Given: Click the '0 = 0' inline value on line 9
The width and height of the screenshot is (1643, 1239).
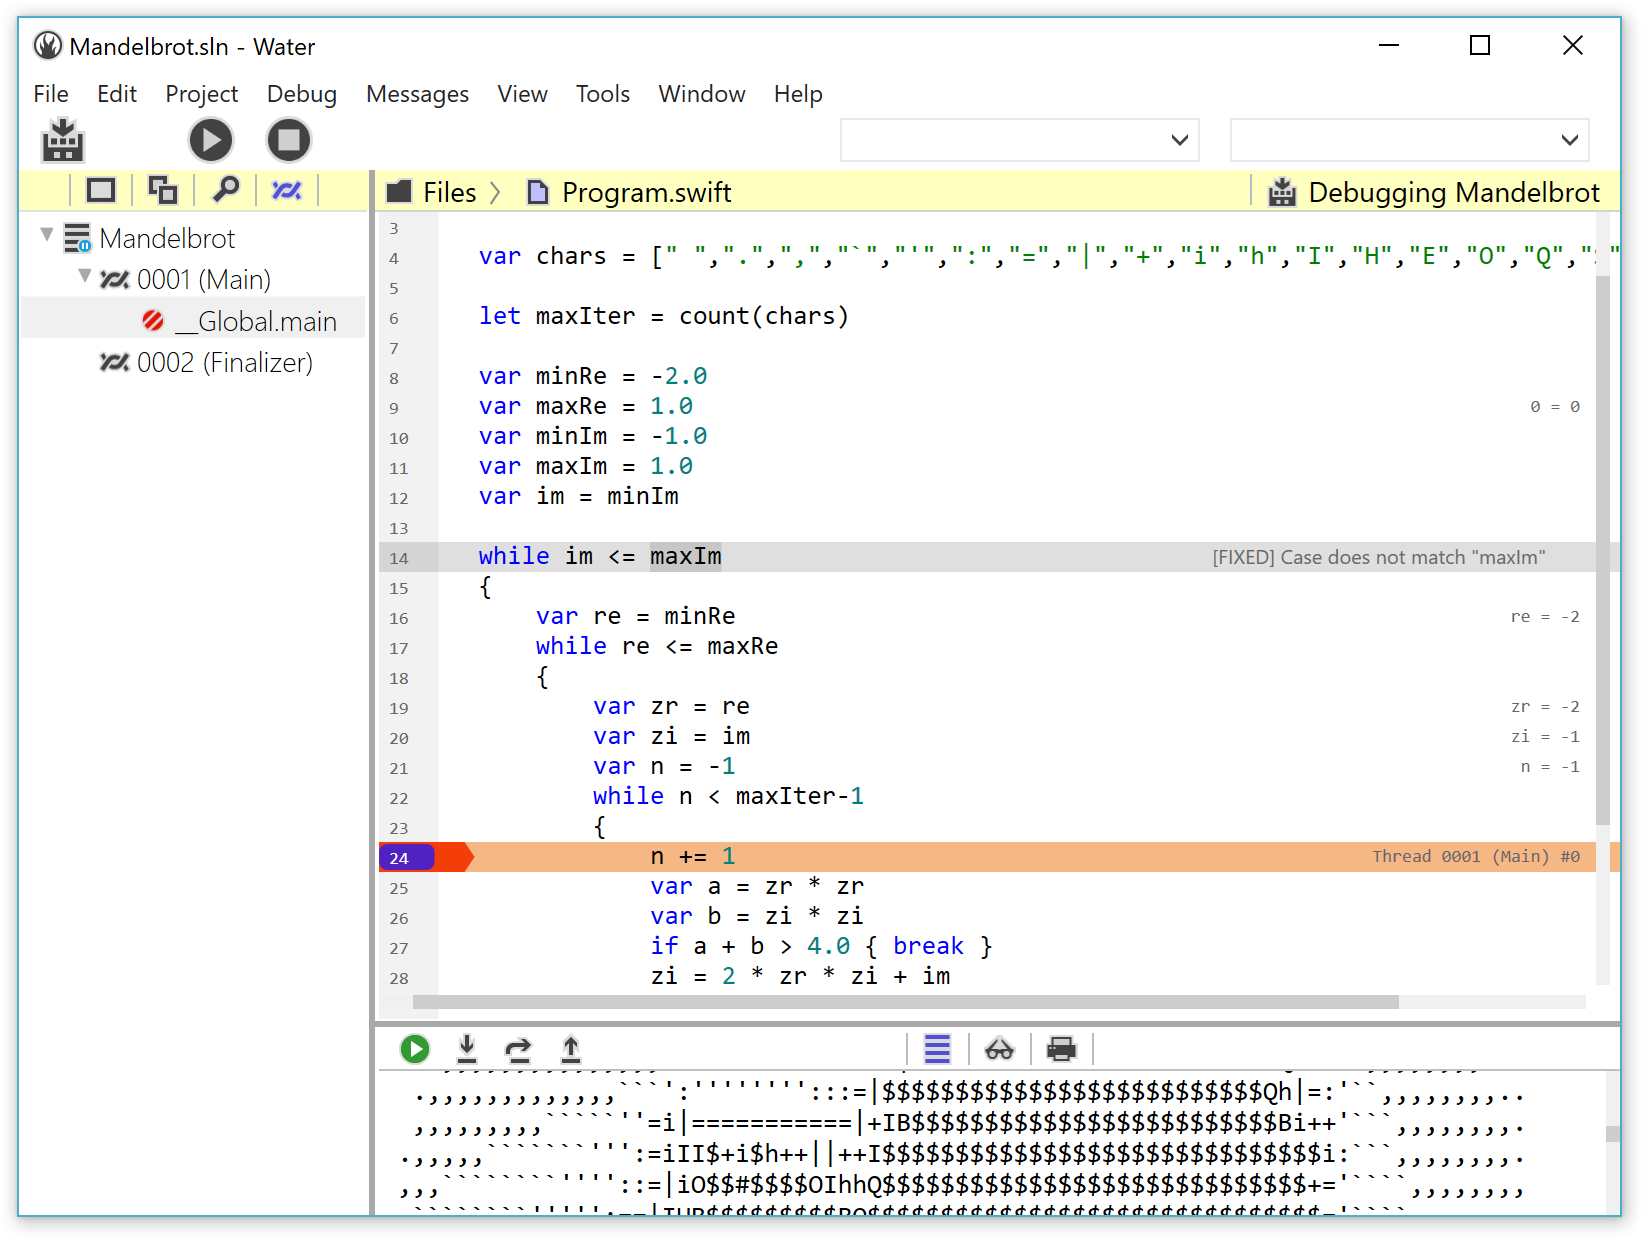Looking at the screenshot, I should [x=1555, y=407].
